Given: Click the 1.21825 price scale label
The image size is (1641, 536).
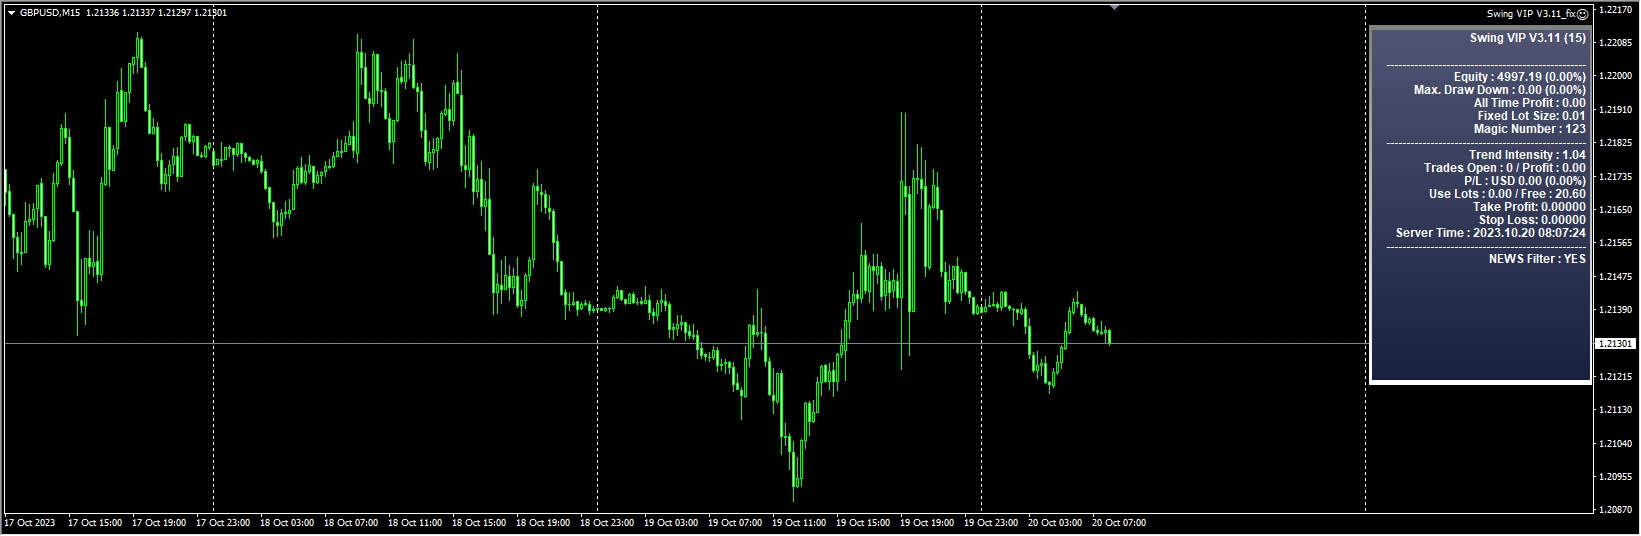Looking at the screenshot, I should pyautogui.click(x=1615, y=143).
